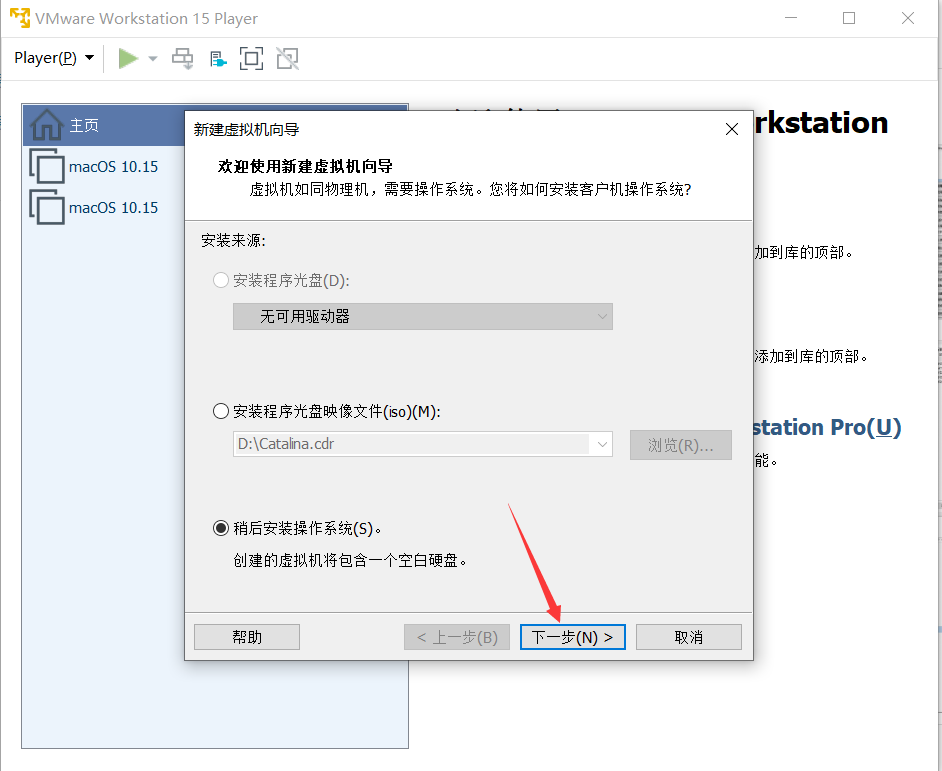This screenshot has width=942, height=771.
Task: Click the 上一步(B) back button
Action: point(457,637)
